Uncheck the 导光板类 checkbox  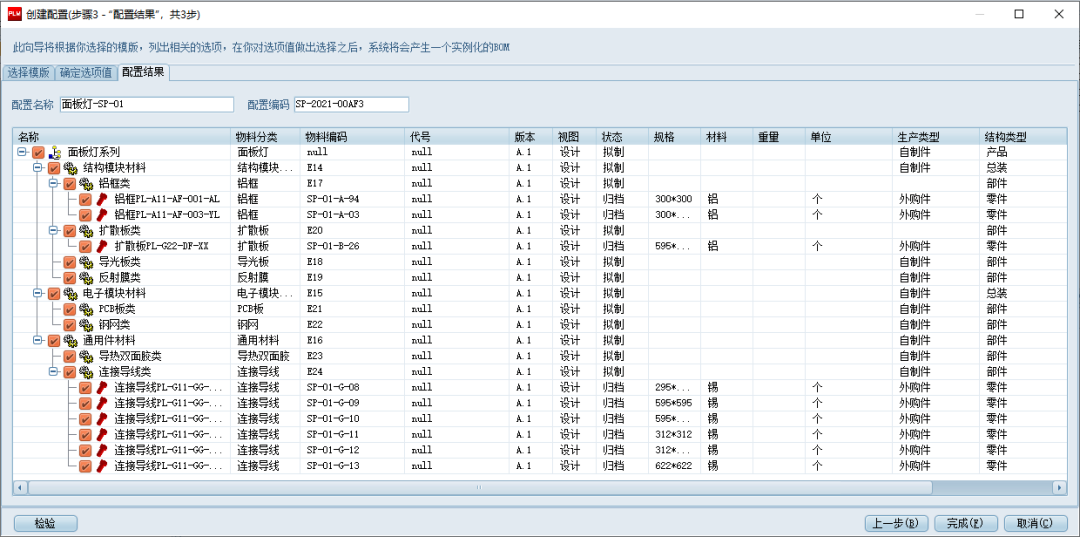tap(70, 262)
